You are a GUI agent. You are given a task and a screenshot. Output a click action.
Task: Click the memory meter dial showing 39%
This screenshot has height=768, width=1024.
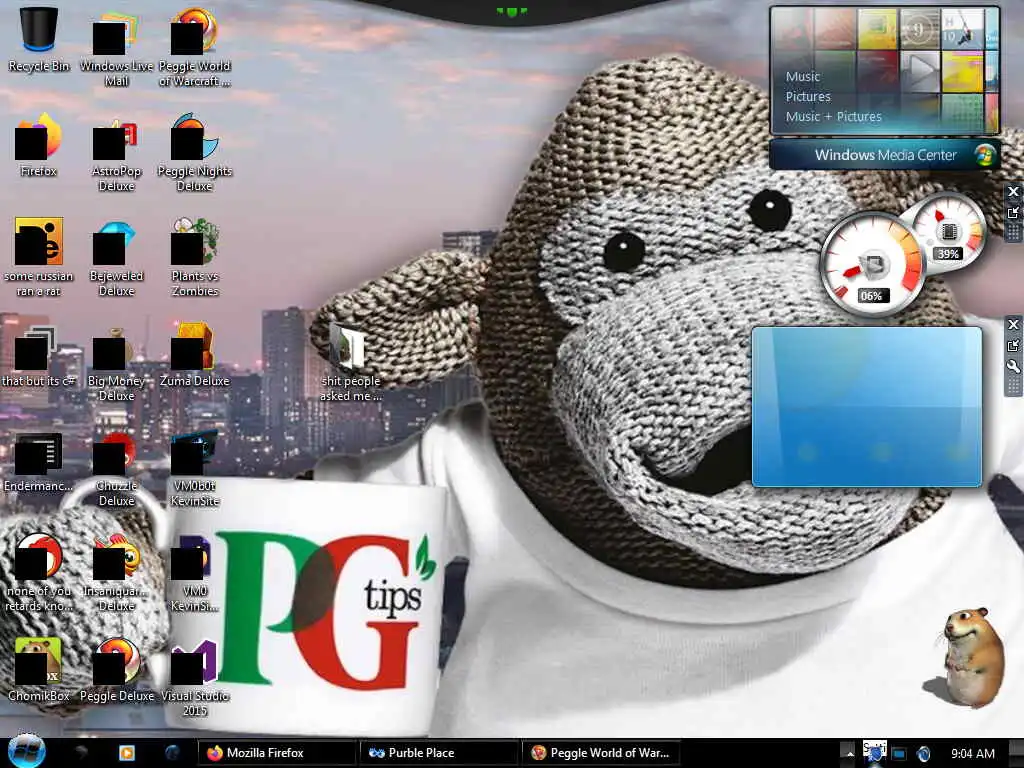pyautogui.click(x=948, y=231)
